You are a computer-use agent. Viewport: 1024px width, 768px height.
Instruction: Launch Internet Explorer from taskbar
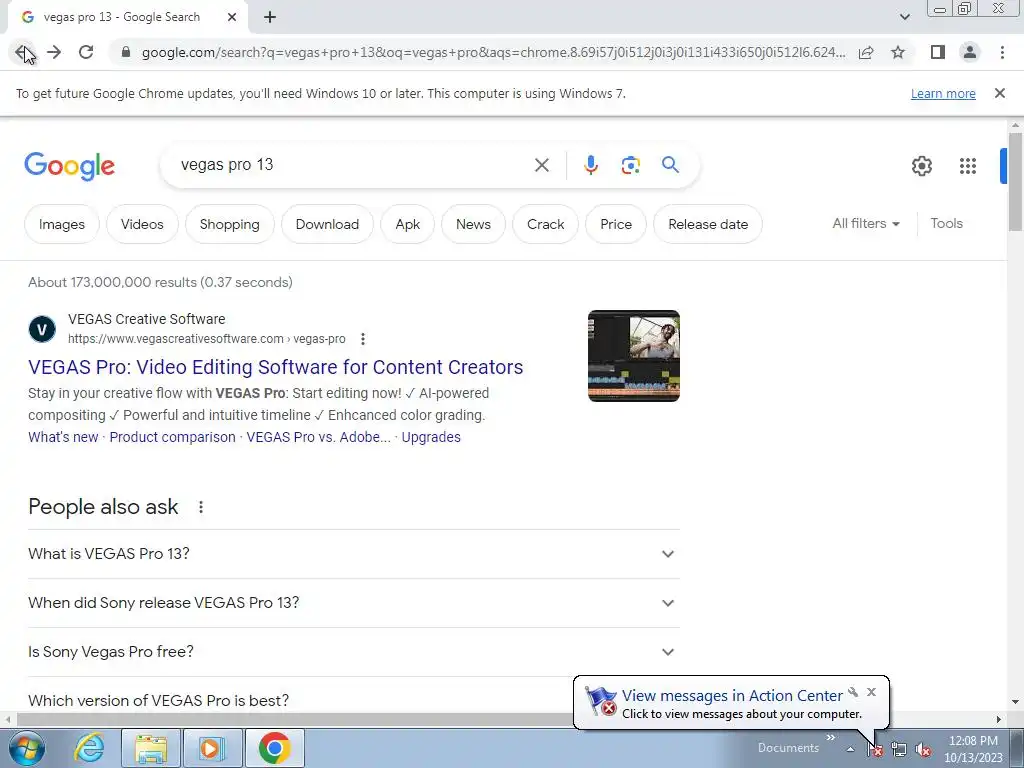tap(89, 748)
